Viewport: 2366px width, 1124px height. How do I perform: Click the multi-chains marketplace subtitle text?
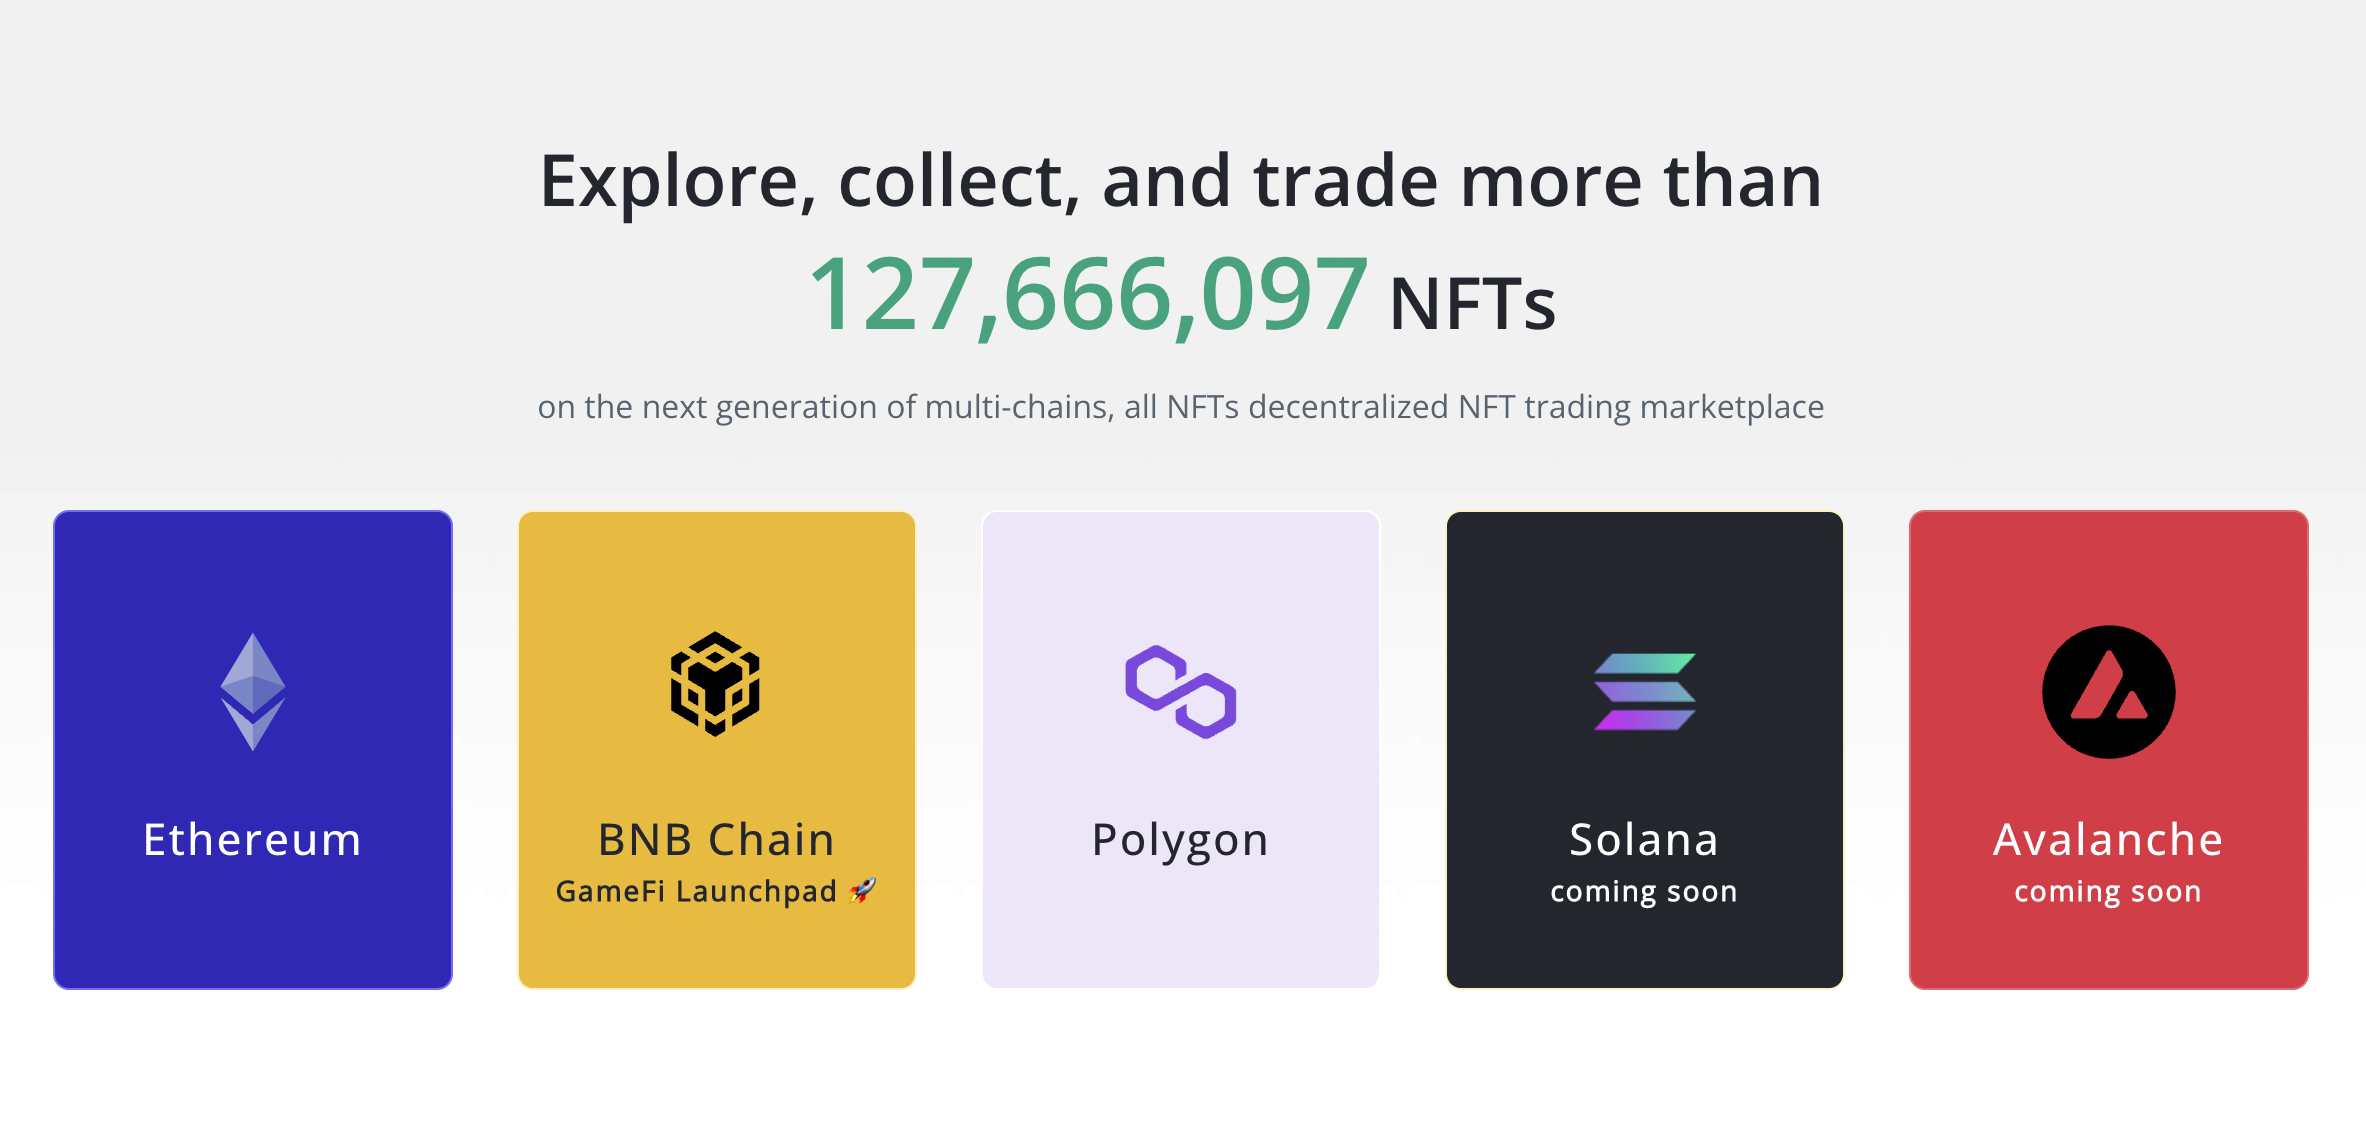(x=1180, y=407)
